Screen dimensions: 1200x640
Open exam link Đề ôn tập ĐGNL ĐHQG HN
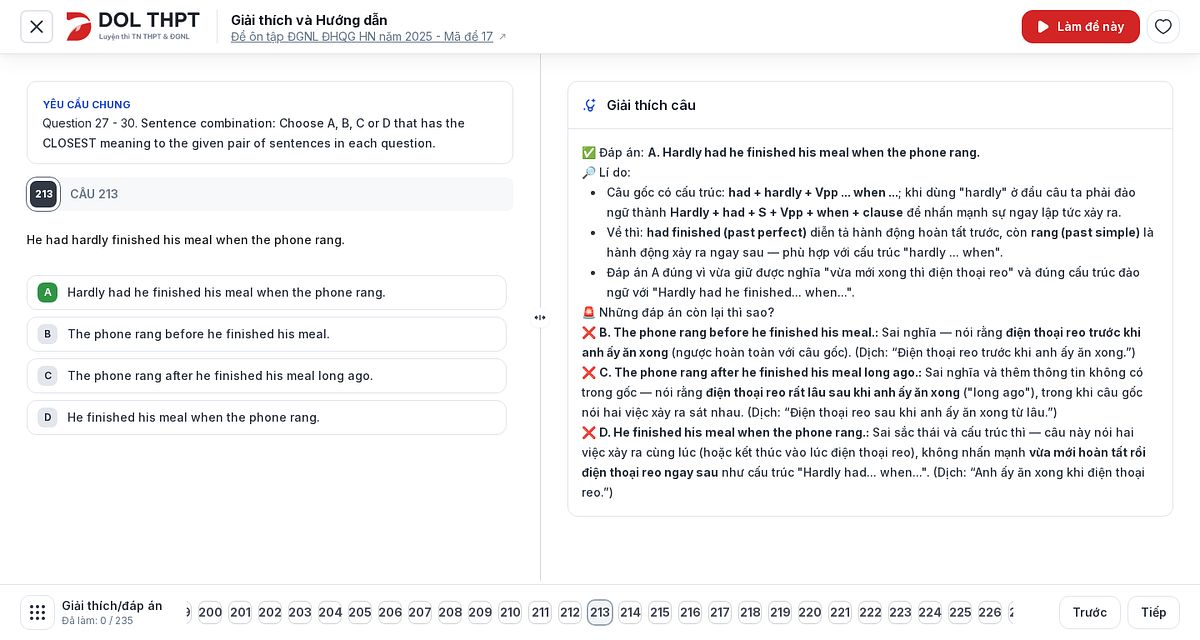tap(362, 37)
